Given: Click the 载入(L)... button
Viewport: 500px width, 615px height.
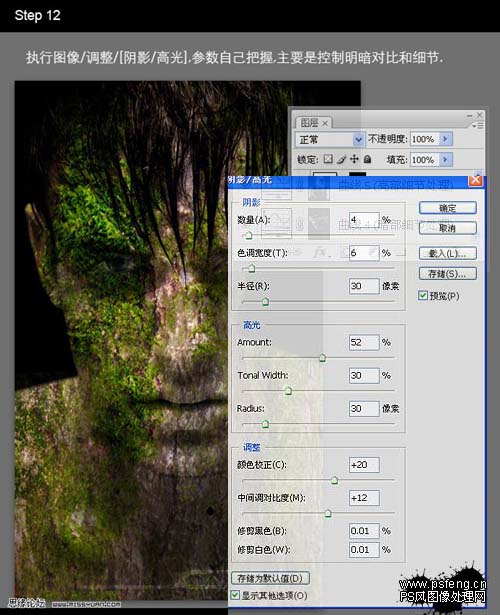Looking at the screenshot, I should pyautogui.click(x=448, y=253).
